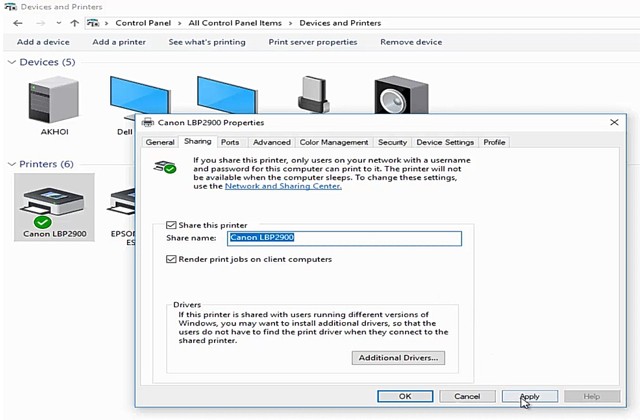The height and width of the screenshot is (420, 640).
Task: Select the USB dongle device icon
Action: (313, 94)
